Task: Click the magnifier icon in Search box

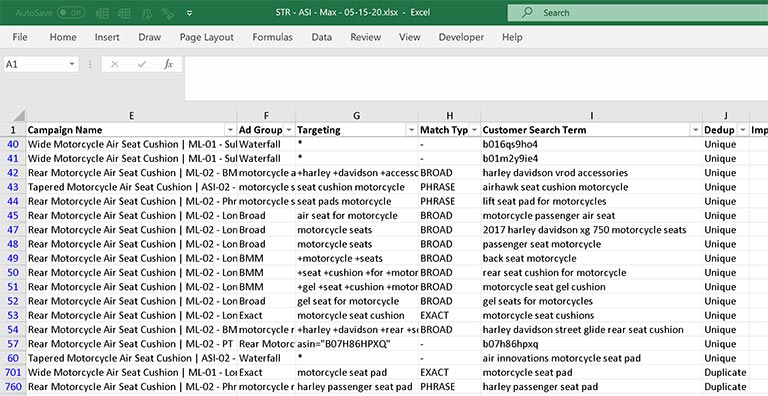Action: [527, 13]
